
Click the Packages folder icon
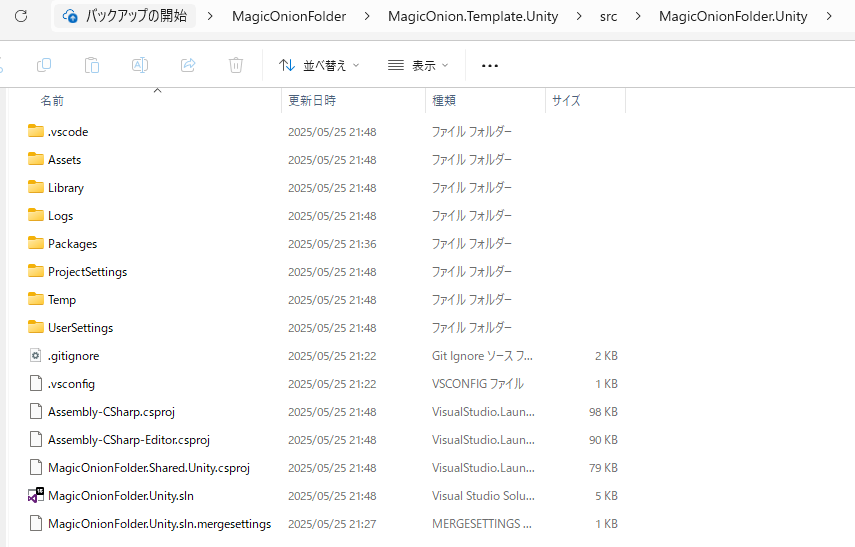click(35, 243)
